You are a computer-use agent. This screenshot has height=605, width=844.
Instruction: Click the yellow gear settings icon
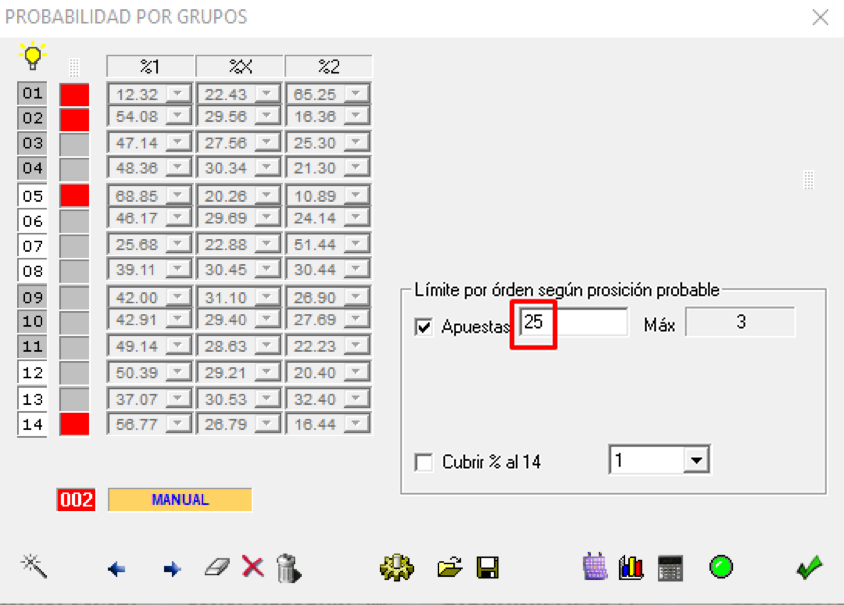397,567
